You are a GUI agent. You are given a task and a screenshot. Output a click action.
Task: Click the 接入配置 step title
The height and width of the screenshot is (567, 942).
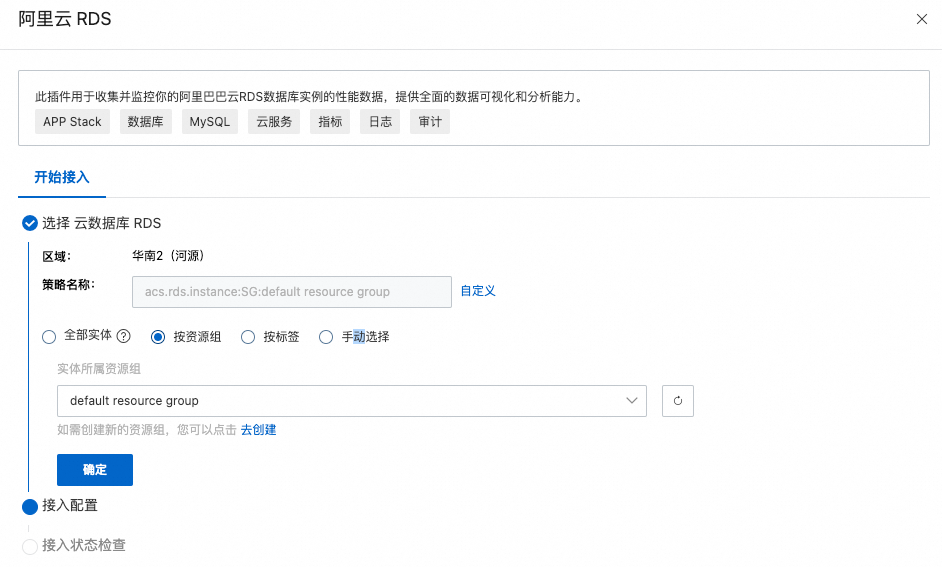click(70, 506)
